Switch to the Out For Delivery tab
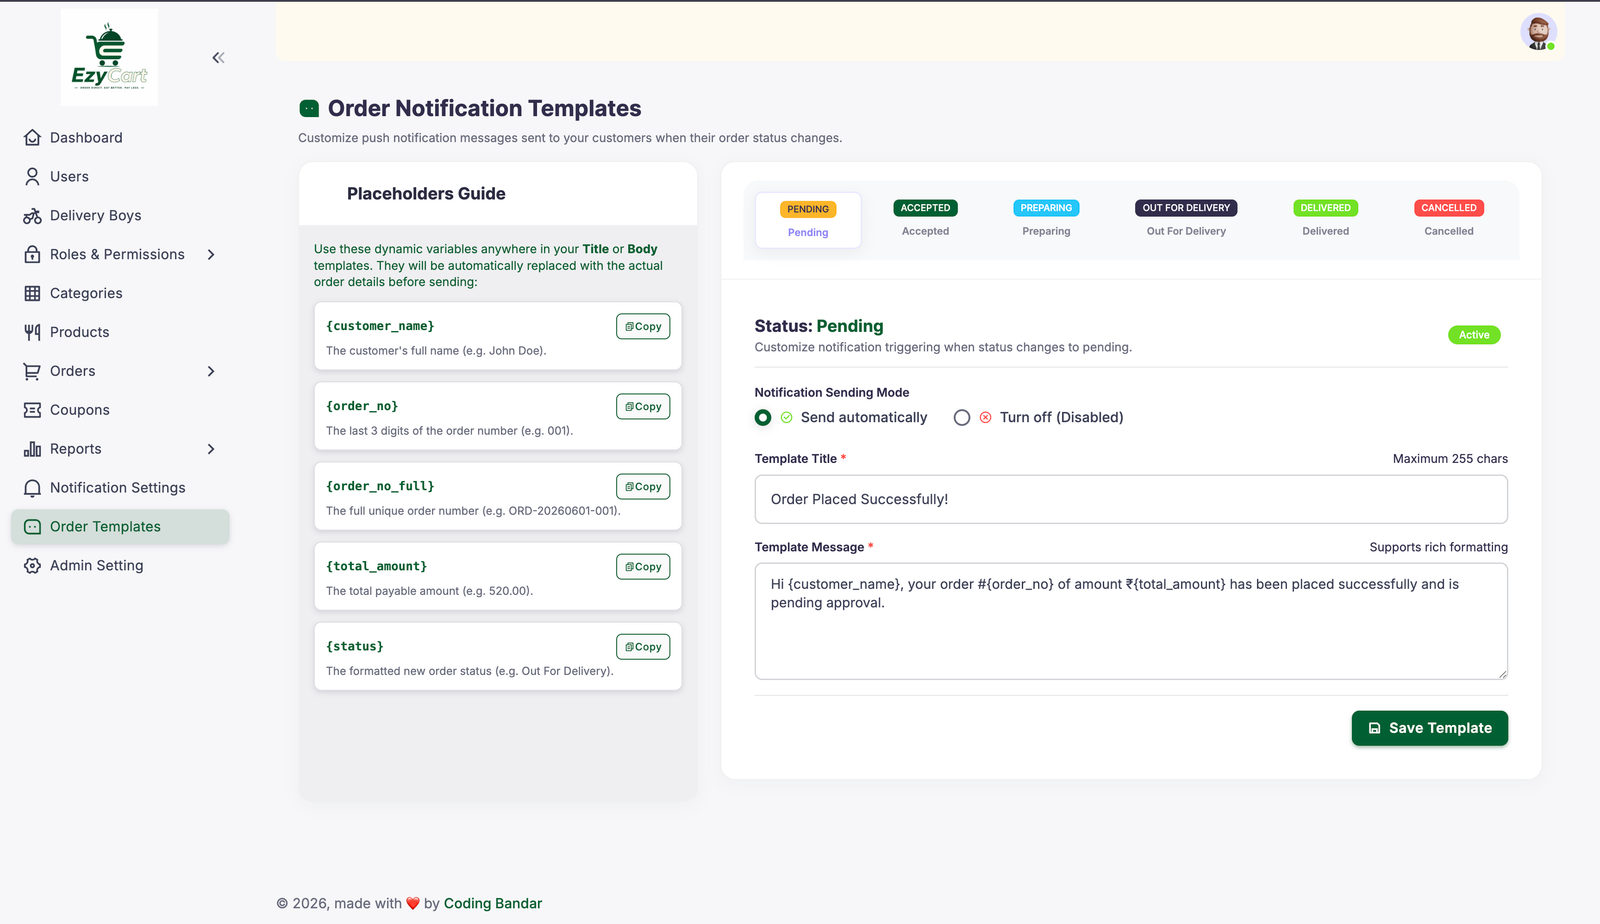The height and width of the screenshot is (924, 1600). click(x=1186, y=219)
